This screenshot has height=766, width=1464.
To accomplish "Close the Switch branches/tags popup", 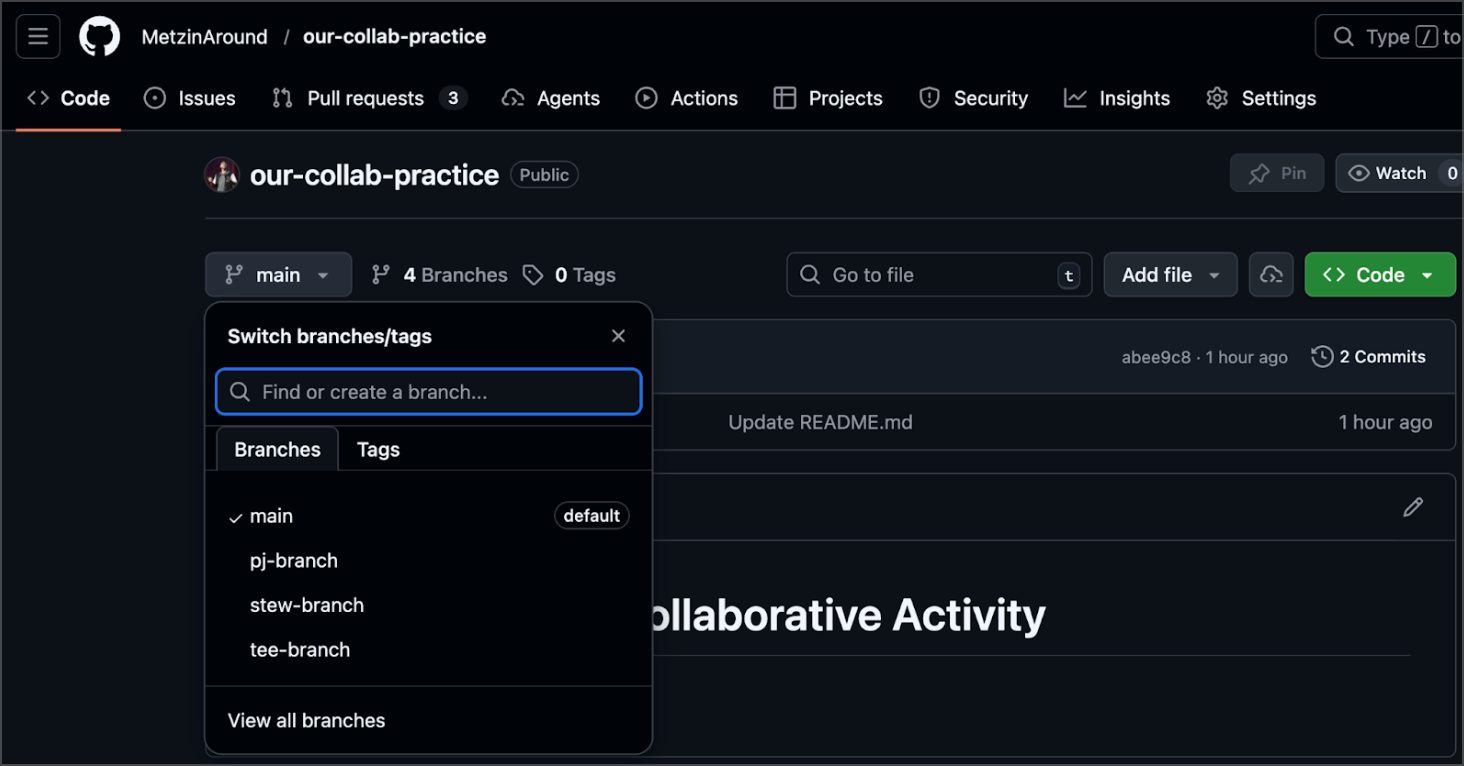I will (x=618, y=336).
